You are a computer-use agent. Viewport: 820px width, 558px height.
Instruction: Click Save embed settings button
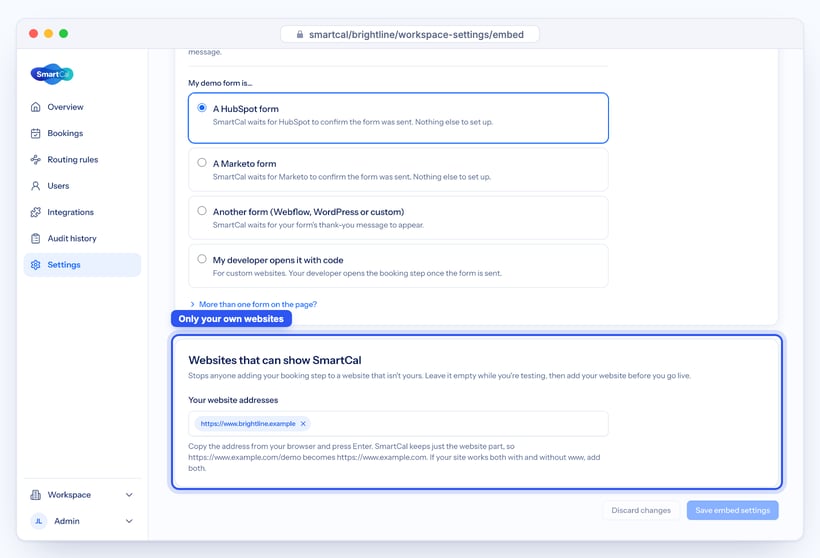[732, 510]
